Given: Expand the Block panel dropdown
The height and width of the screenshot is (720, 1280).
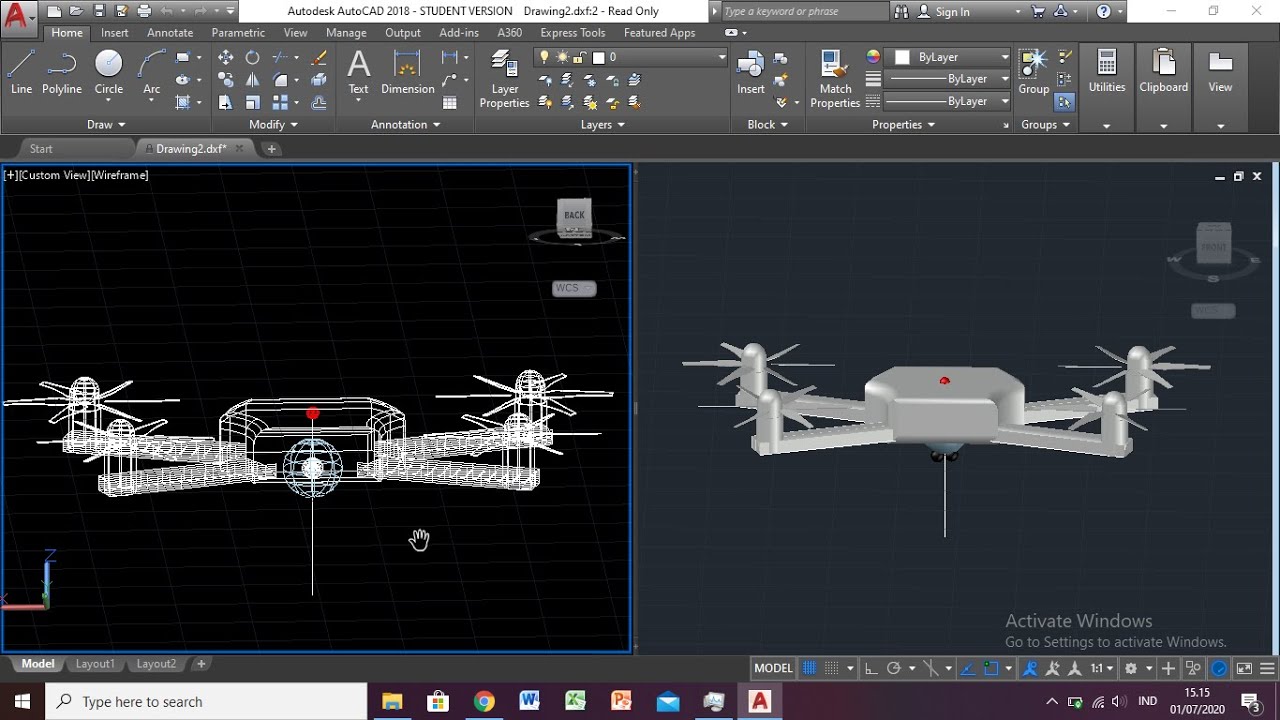Looking at the screenshot, I should 767,124.
